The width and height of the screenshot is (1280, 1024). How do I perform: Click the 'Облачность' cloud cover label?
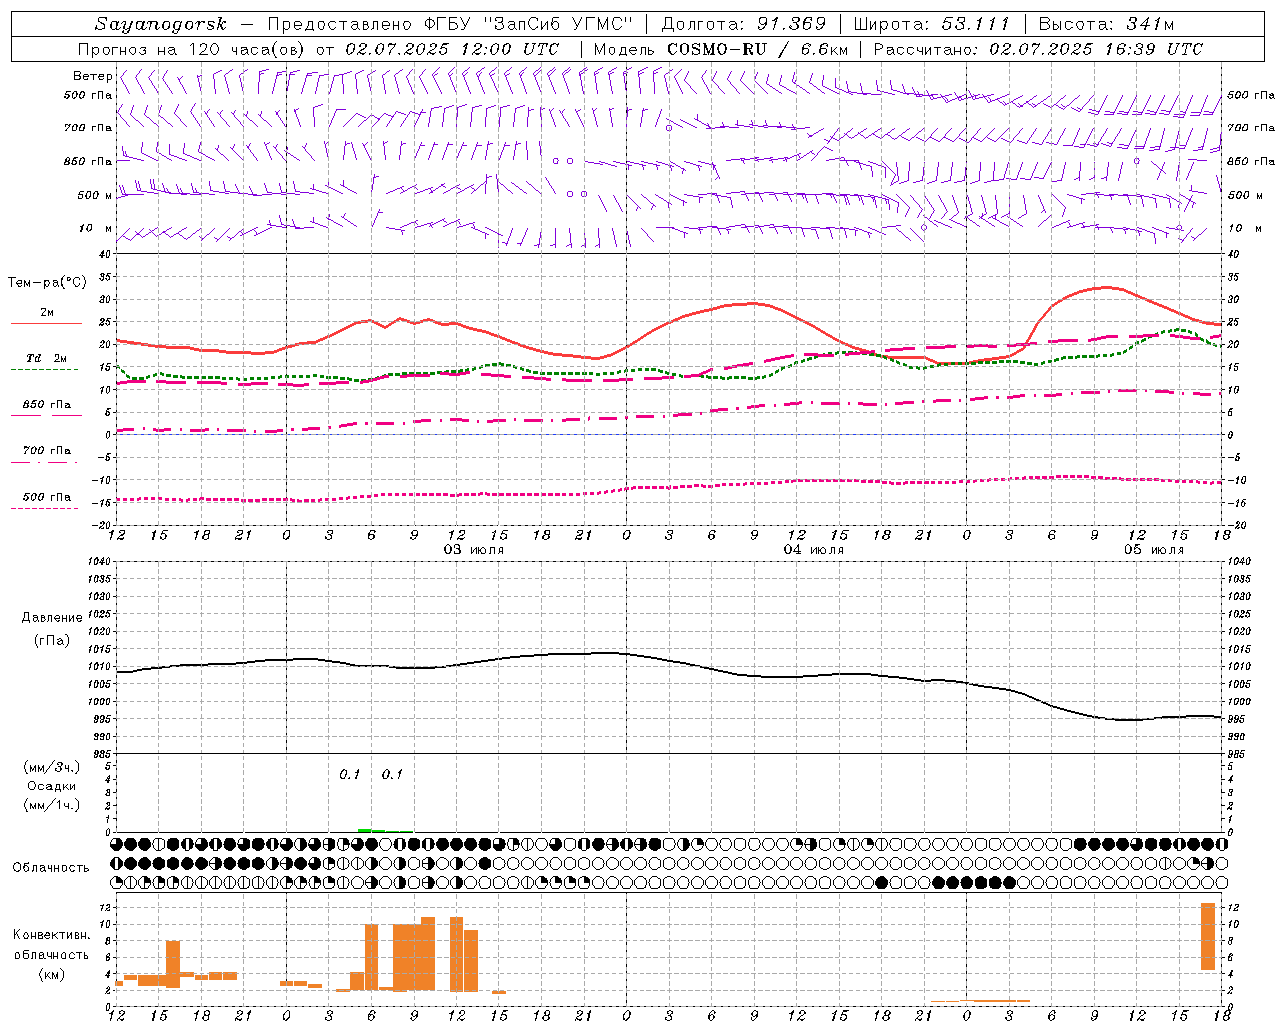point(51,868)
